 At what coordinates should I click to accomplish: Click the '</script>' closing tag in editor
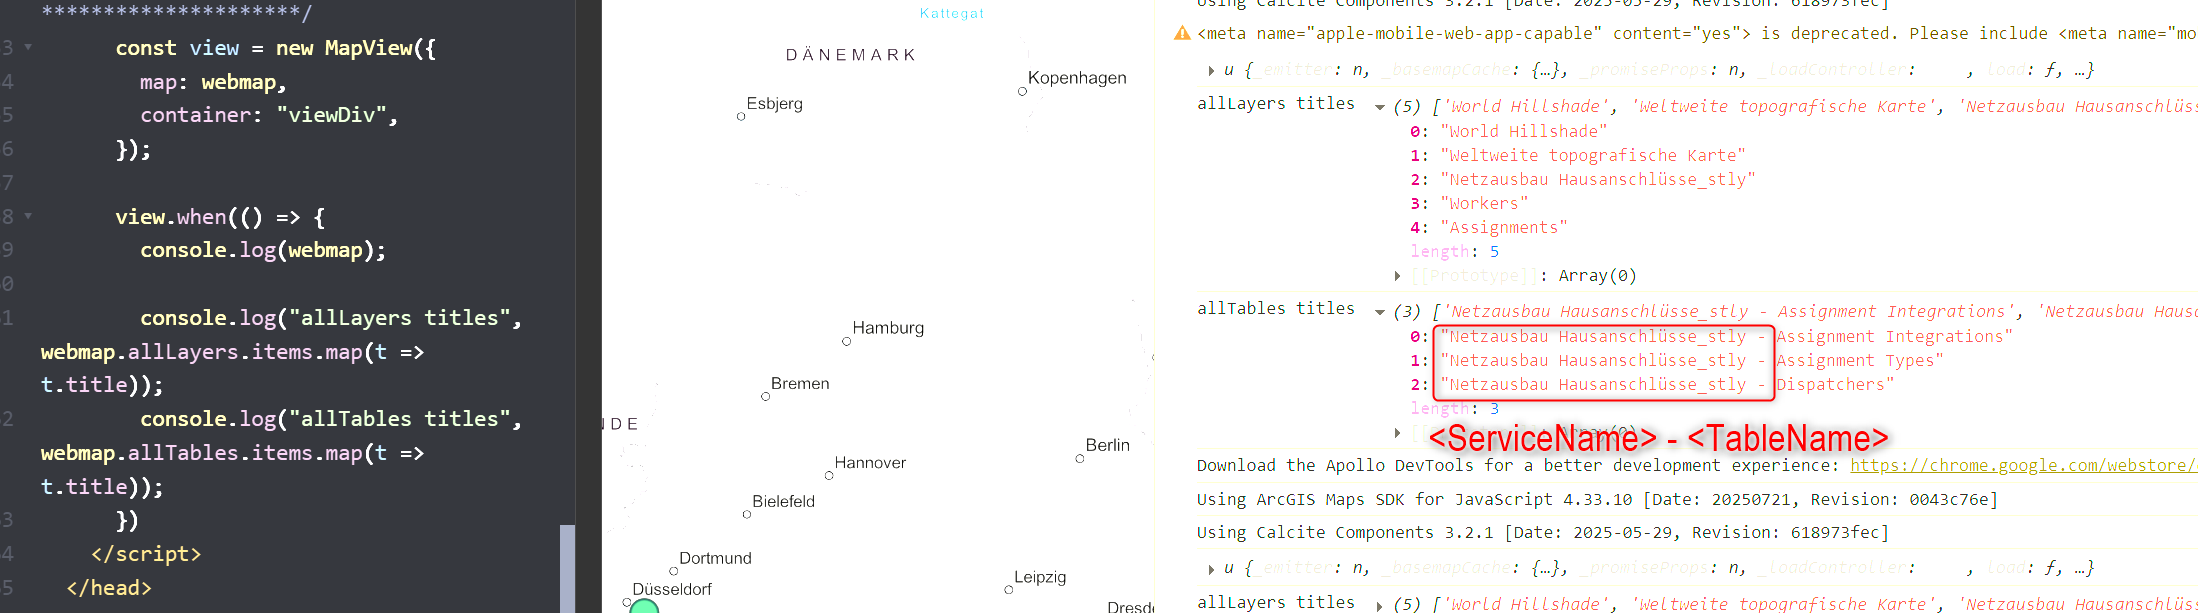click(x=146, y=554)
